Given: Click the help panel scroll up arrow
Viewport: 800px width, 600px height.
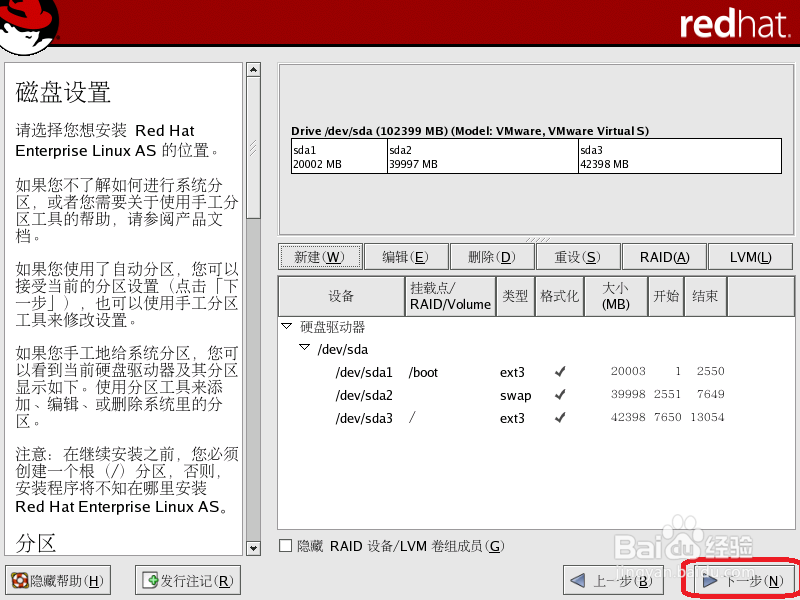Looking at the screenshot, I should click(x=253, y=69).
